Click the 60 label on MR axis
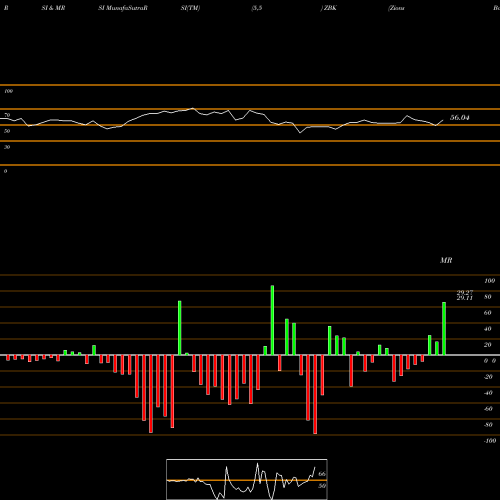Image resolution: width=500 pixels, height=500 pixels. point(488,313)
